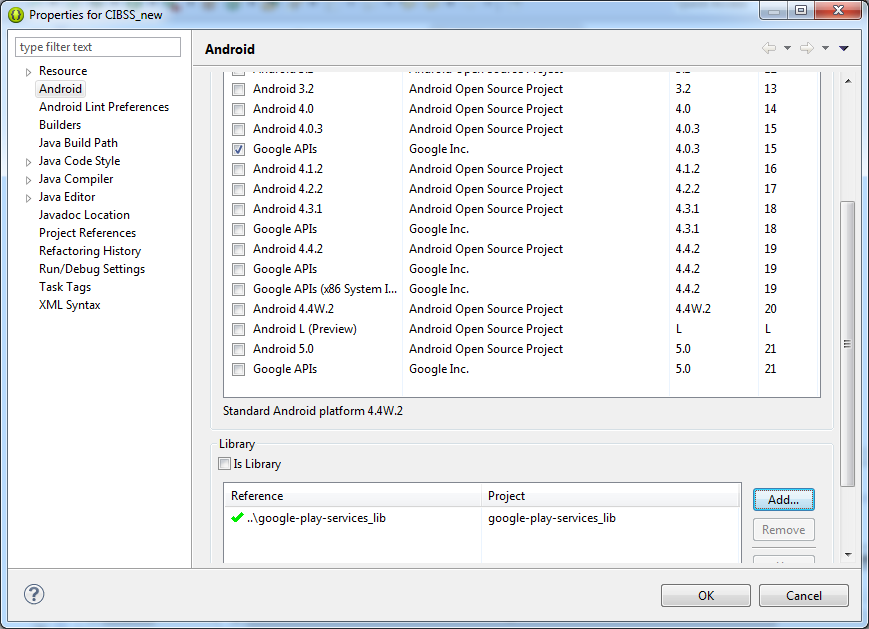This screenshot has height=629, width=869.
Task: Check the Android 4.4W.2 checkbox
Action: (238, 309)
